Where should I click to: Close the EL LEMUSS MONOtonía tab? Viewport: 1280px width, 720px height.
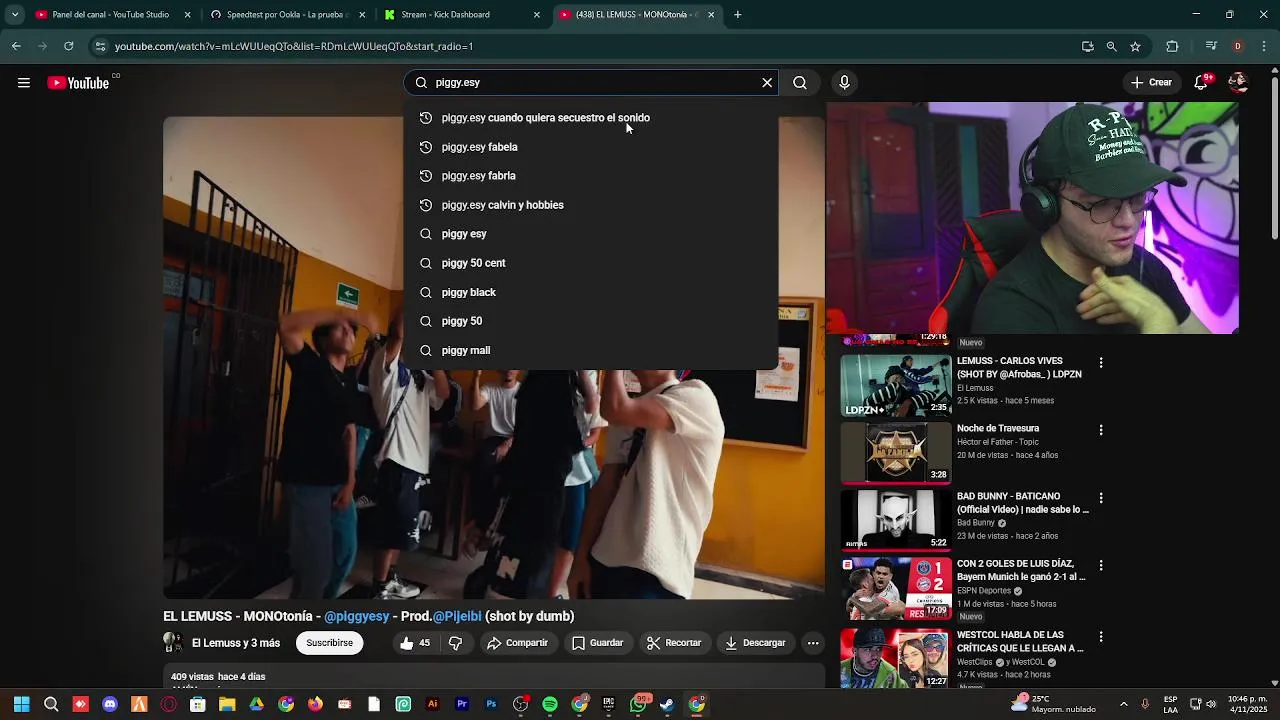click(x=711, y=15)
